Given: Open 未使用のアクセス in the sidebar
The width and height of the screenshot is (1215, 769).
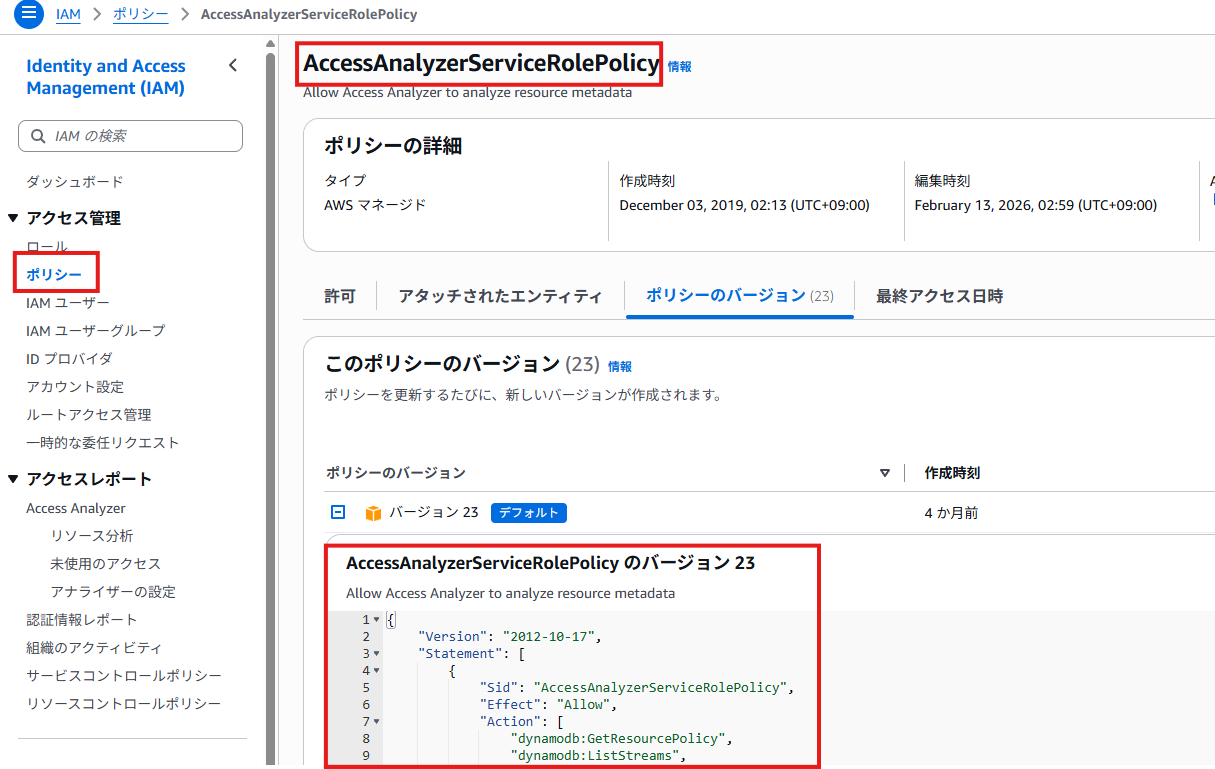Looking at the screenshot, I should pos(106,564).
